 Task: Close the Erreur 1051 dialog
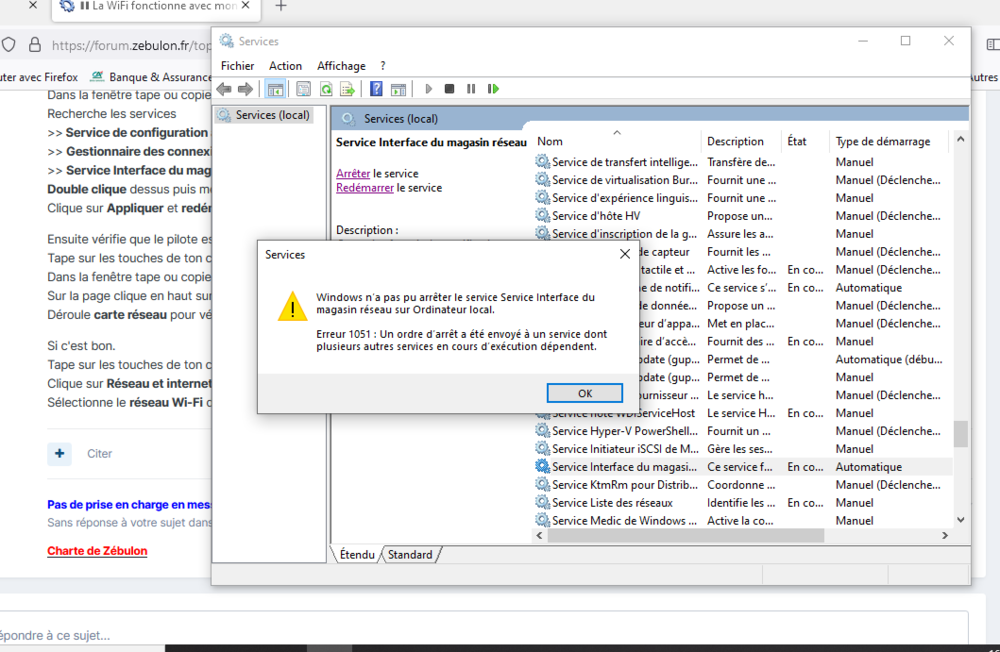[x=625, y=255]
